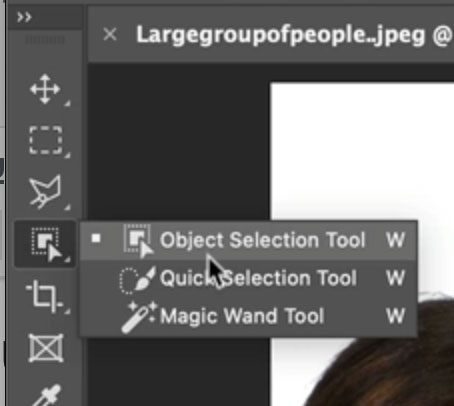The image size is (454, 406).
Task: Expand the toolbar with double chevron
Action: [24, 16]
